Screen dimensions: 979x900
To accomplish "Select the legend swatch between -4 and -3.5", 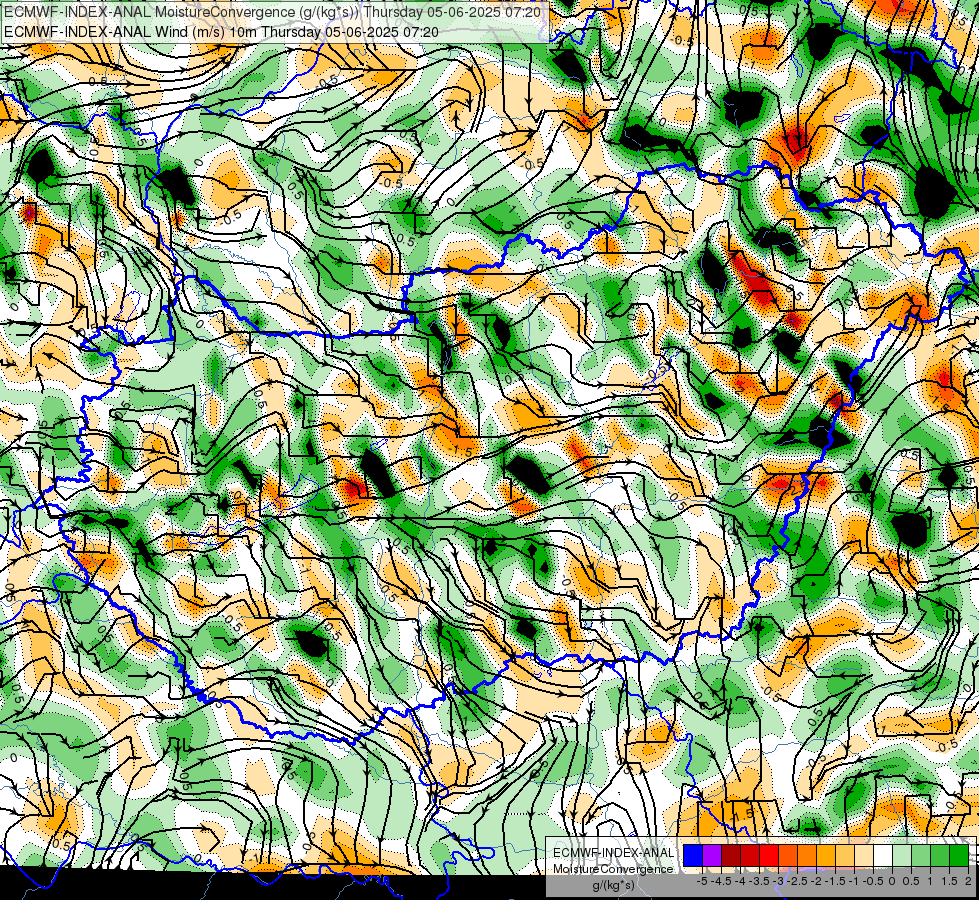I will point(750,856).
